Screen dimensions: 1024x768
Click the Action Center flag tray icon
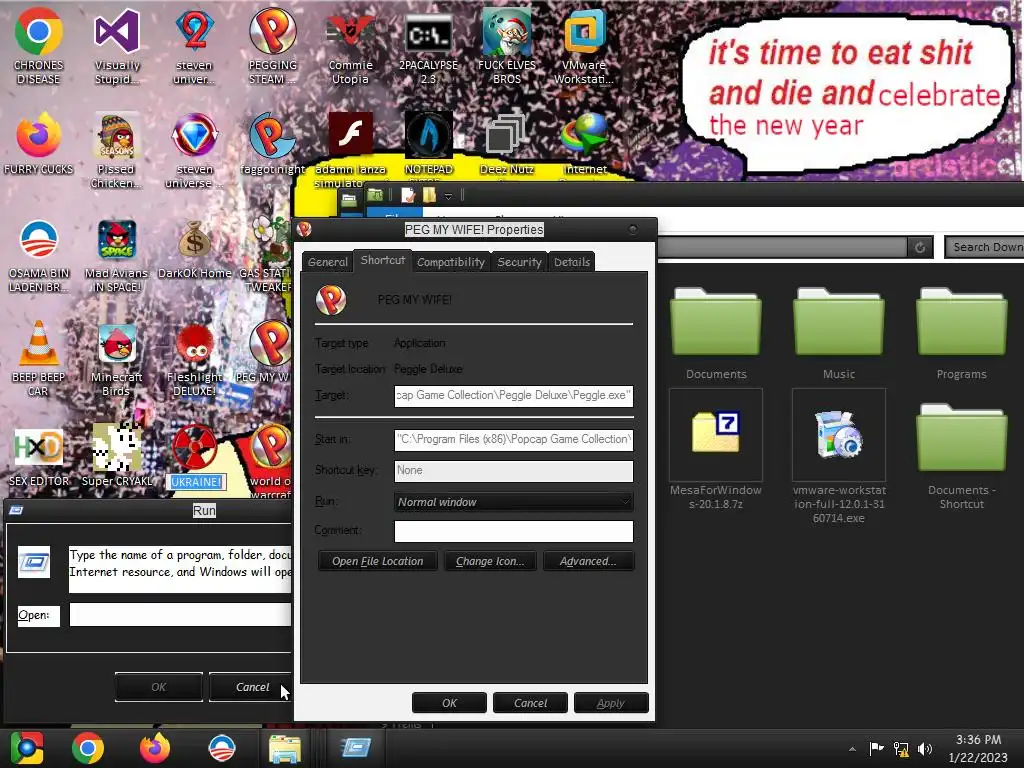pos(876,748)
